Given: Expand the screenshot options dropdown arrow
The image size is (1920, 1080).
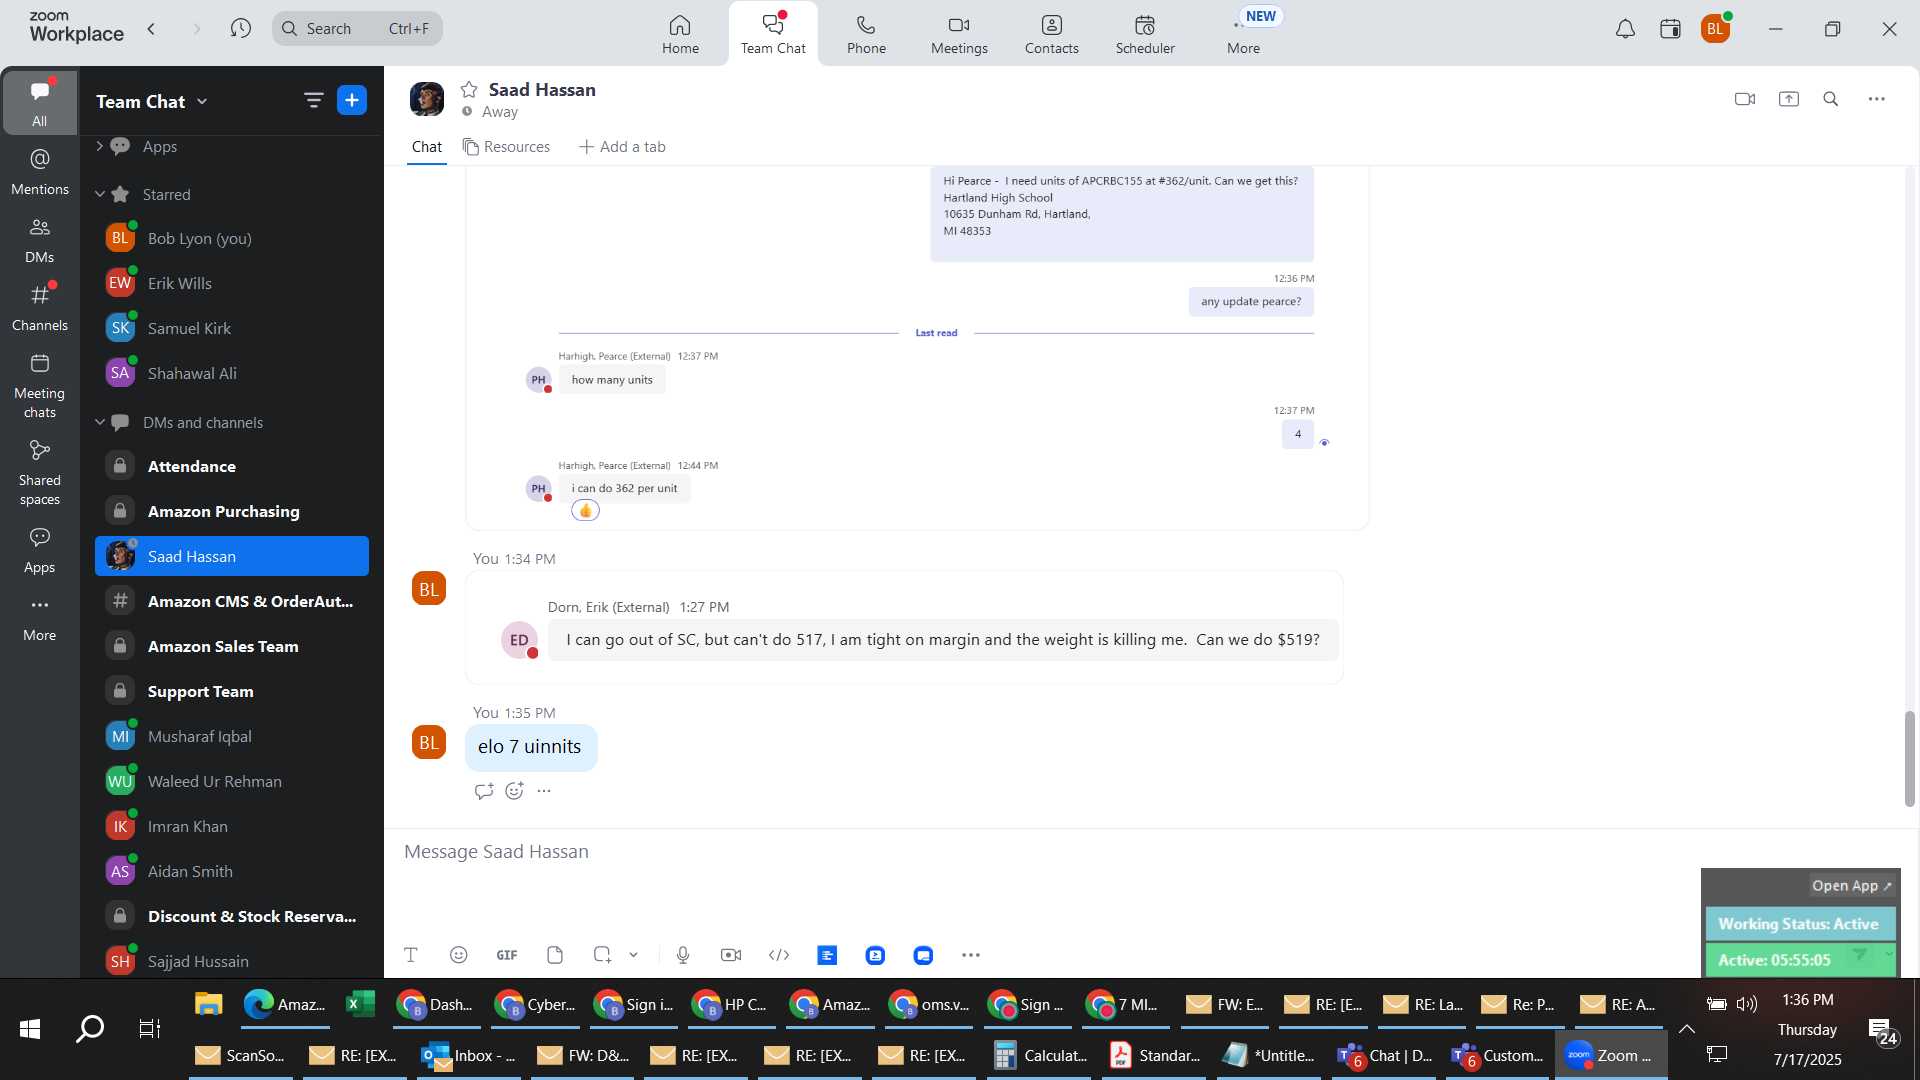Looking at the screenshot, I should coord(634,955).
